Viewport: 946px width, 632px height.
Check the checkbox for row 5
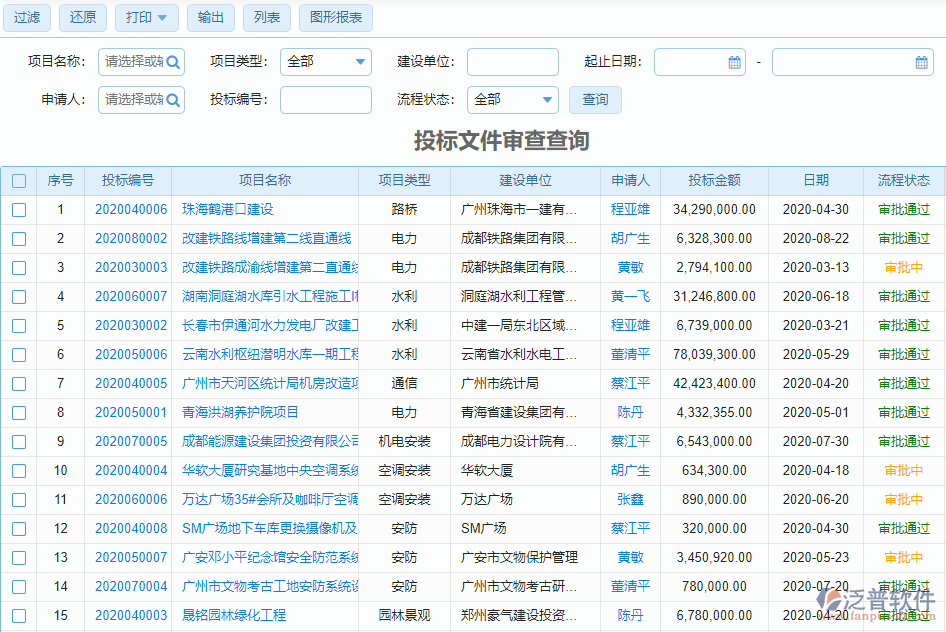click(x=19, y=325)
